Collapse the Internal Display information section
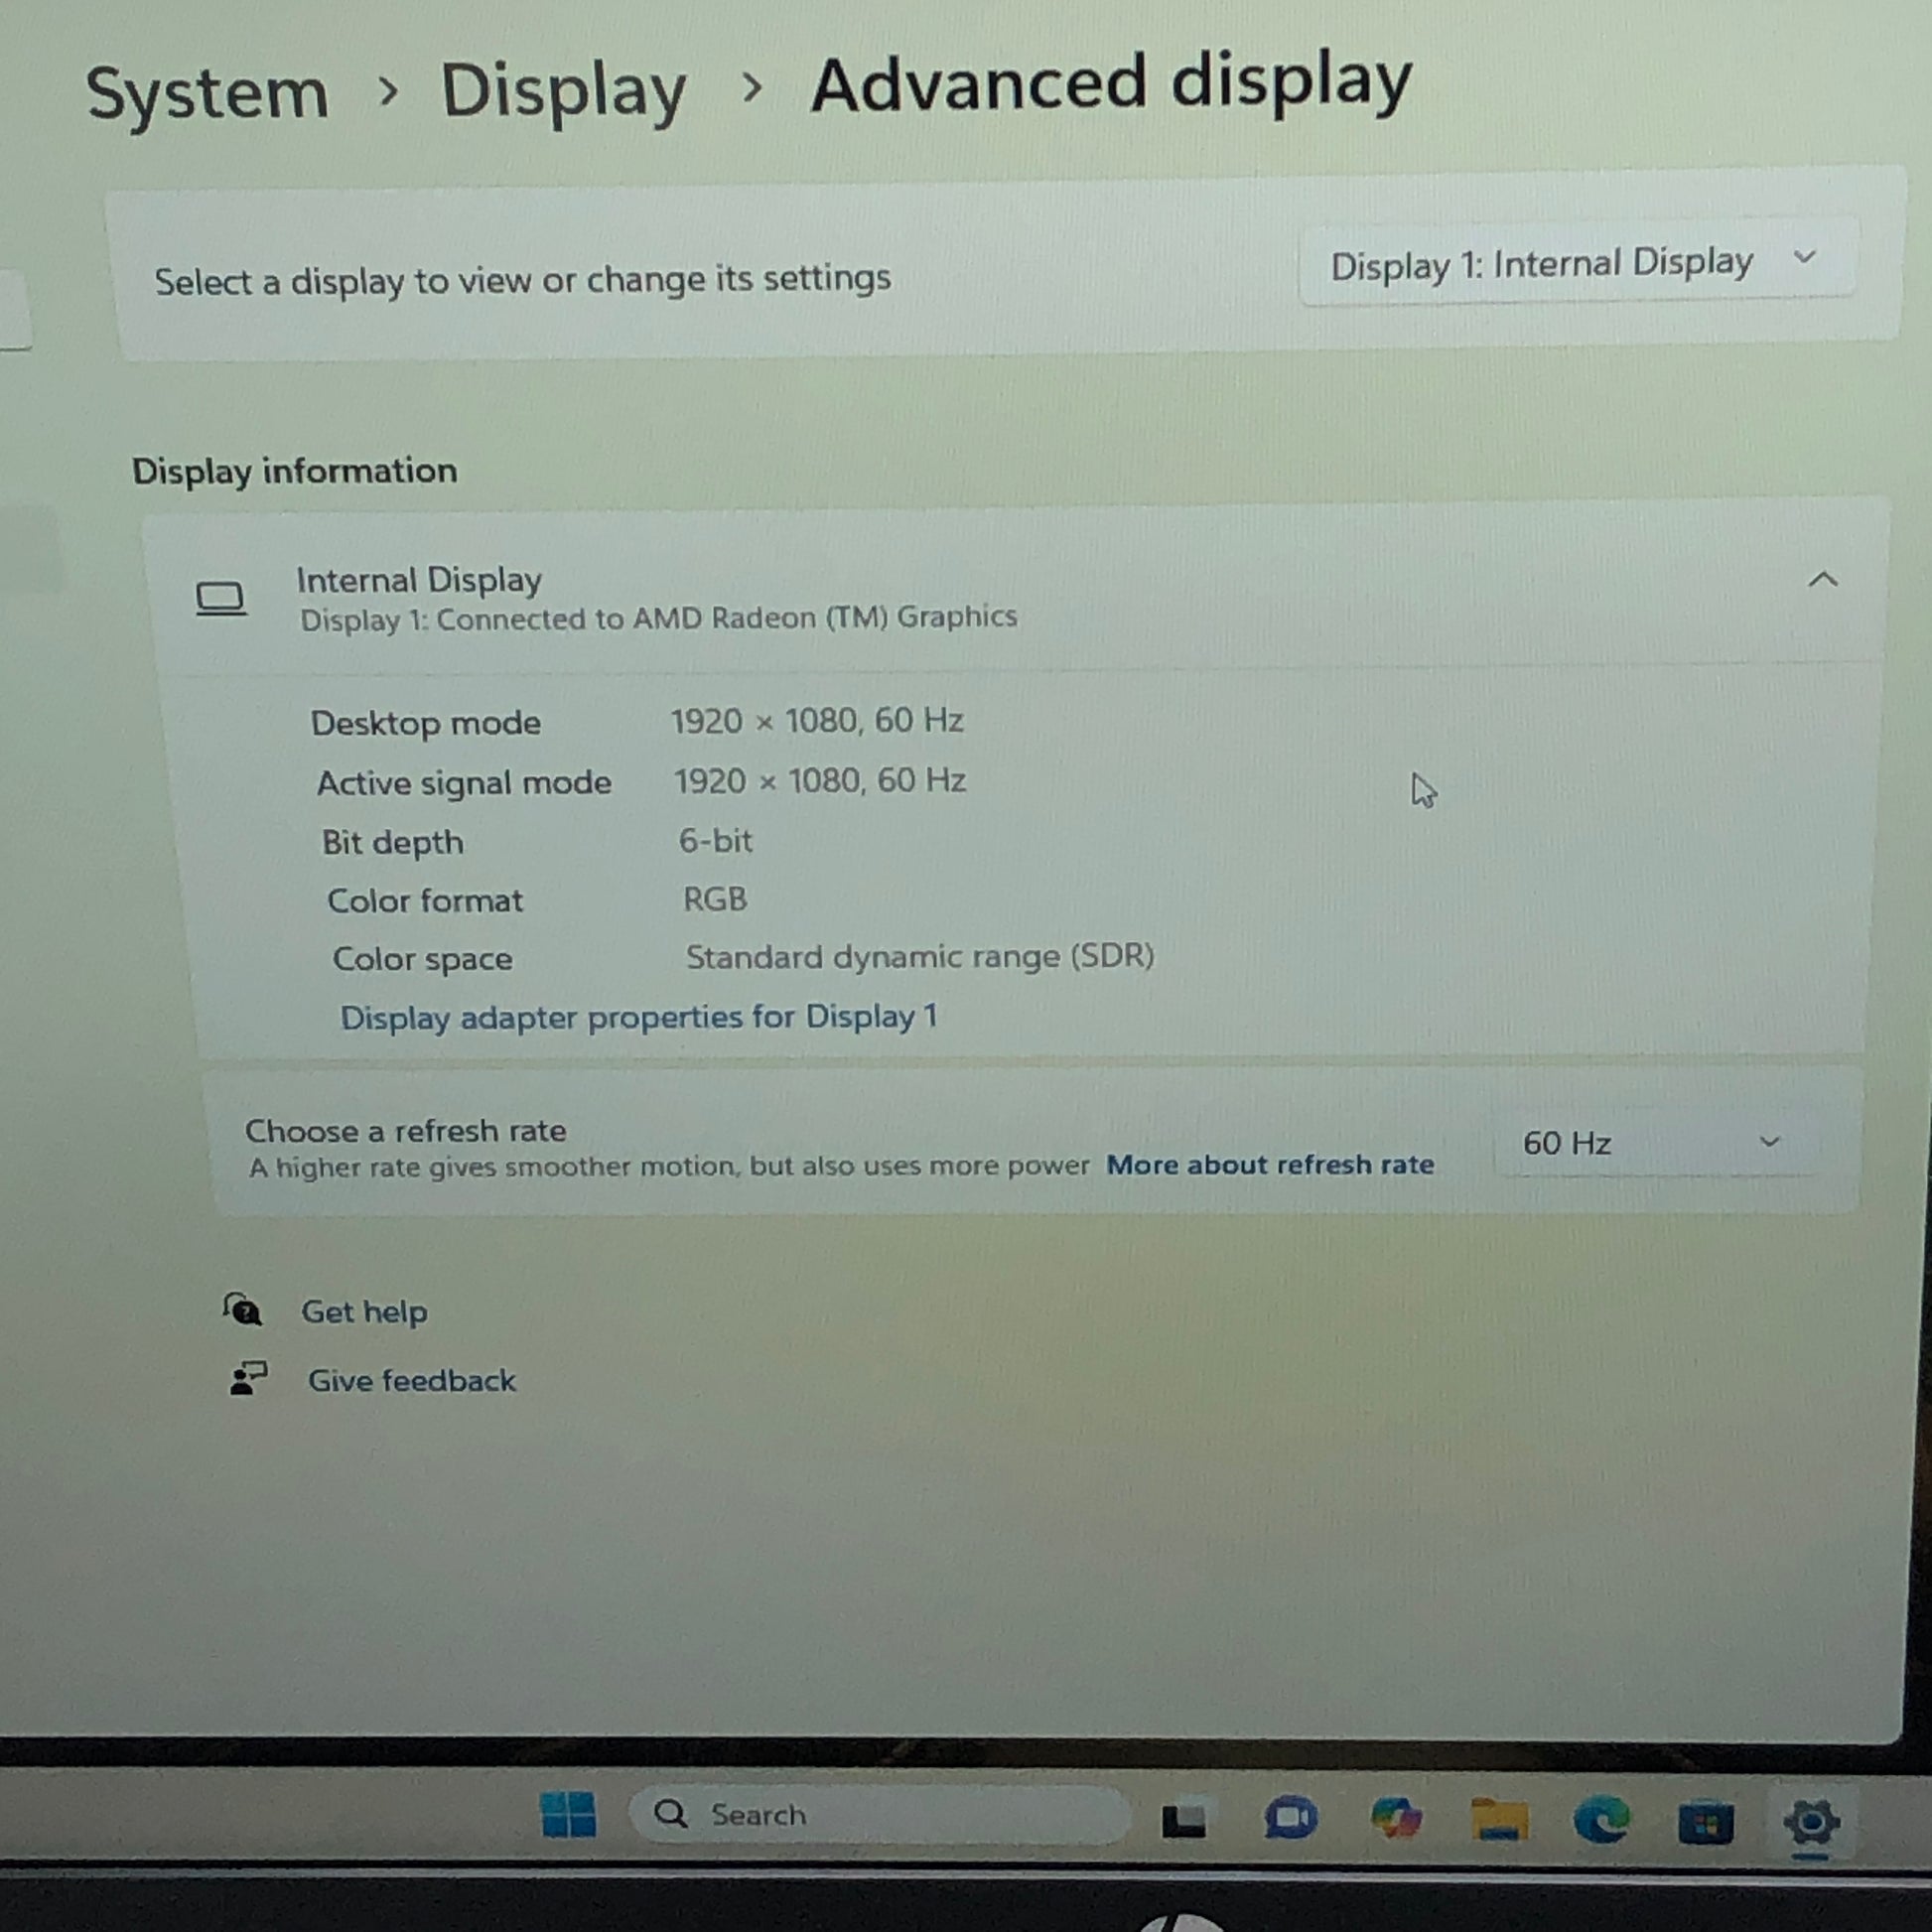This screenshot has width=1932, height=1932. point(1822,580)
